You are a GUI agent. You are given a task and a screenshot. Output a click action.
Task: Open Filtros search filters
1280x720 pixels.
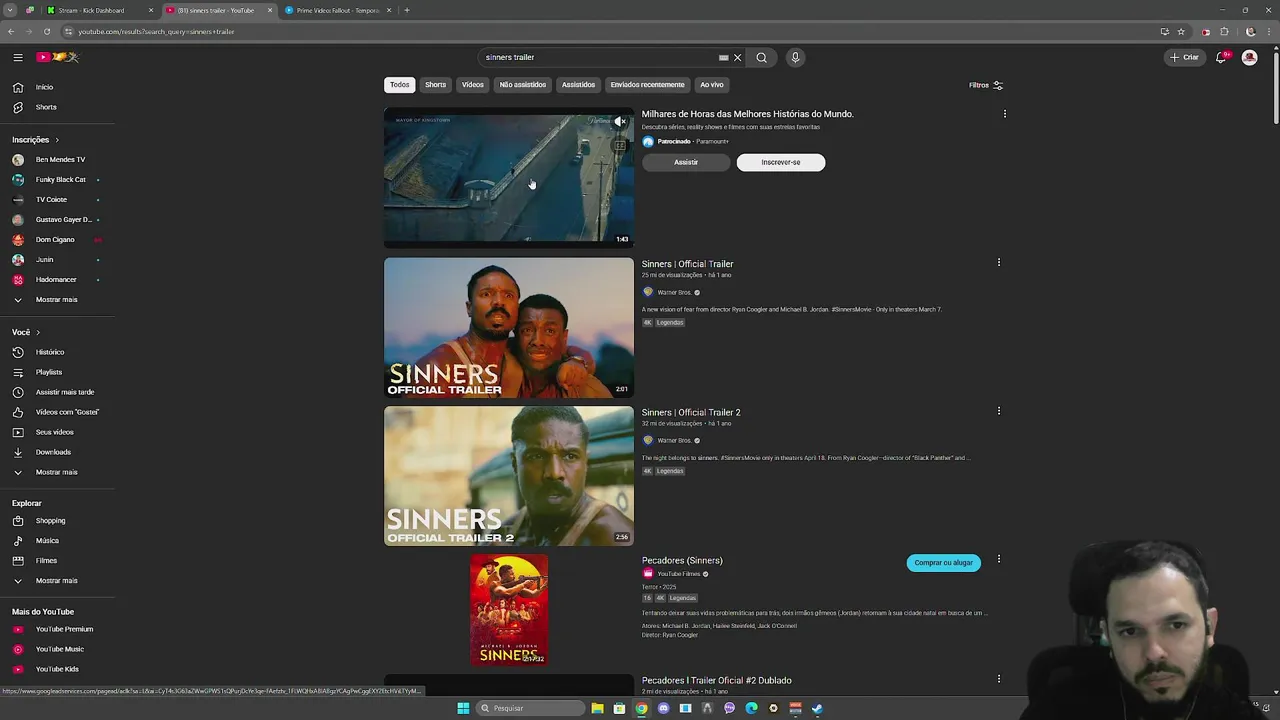click(x=985, y=85)
